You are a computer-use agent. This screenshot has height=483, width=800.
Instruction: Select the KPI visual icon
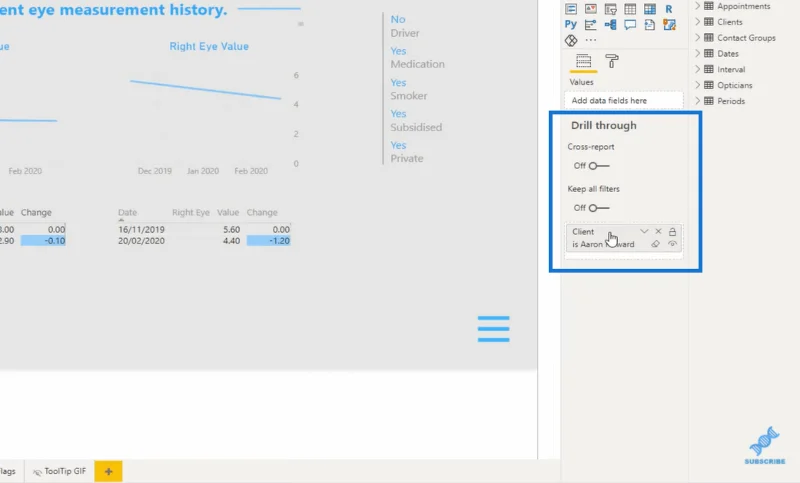pyautogui.click(x=591, y=9)
